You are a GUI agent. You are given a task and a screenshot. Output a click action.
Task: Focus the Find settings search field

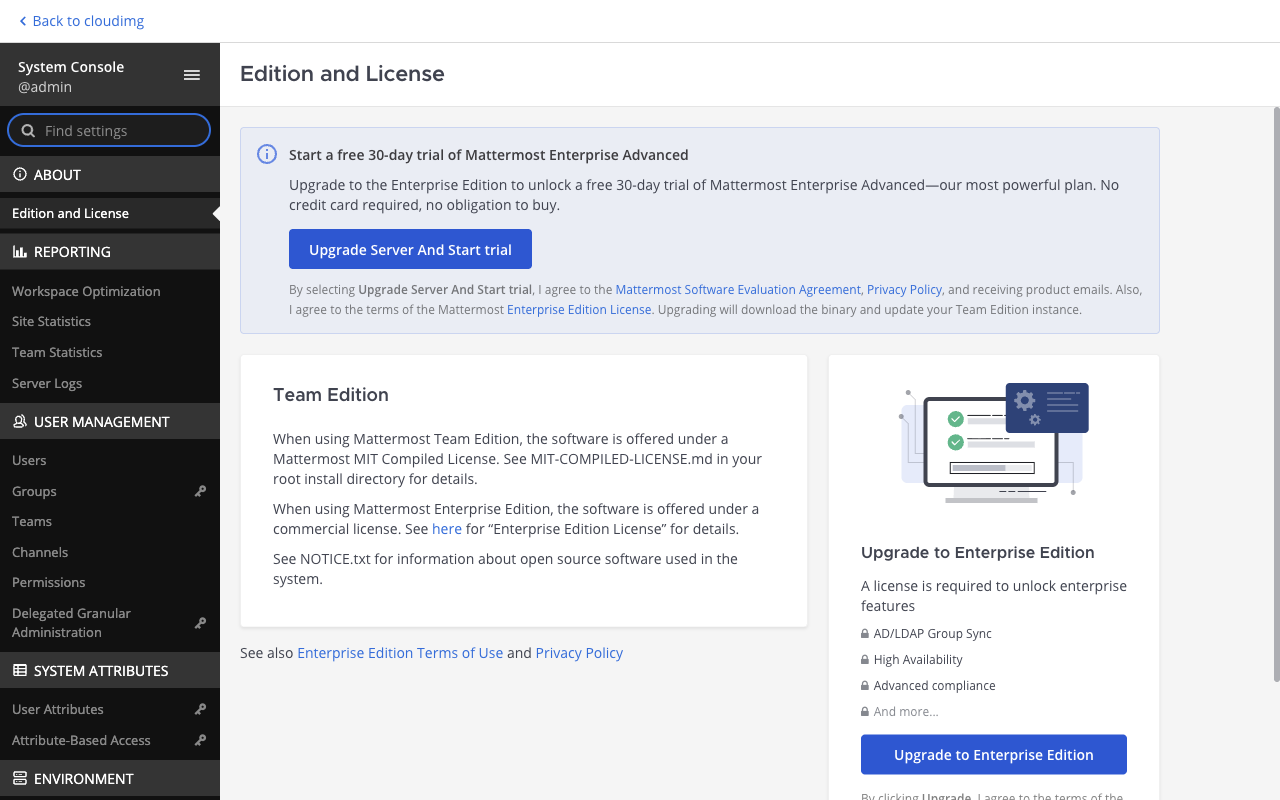click(x=109, y=130)
